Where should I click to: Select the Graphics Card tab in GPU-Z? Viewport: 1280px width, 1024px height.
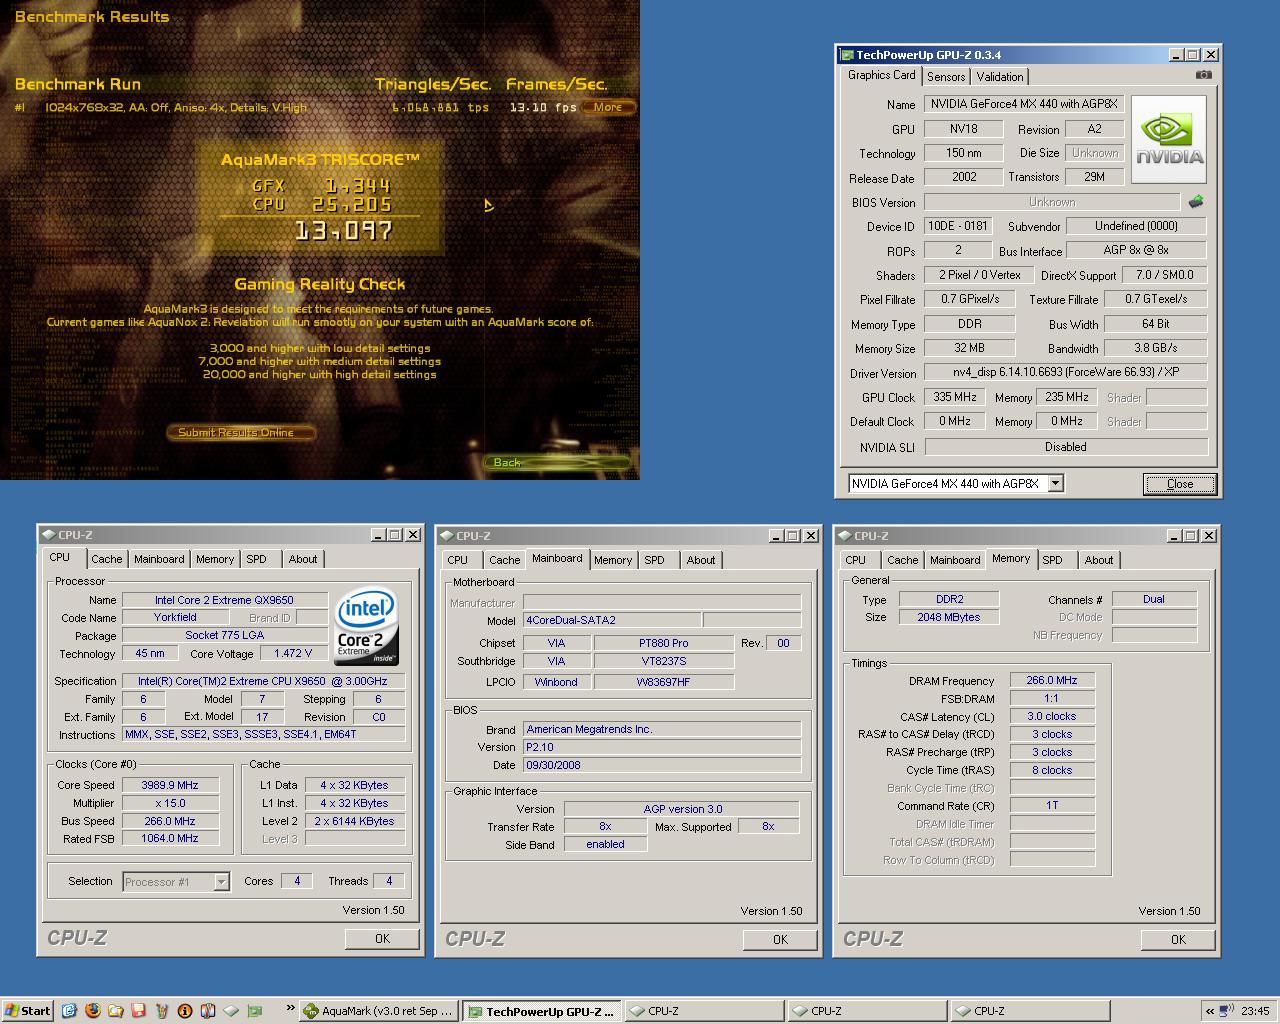pyautogui.click(x=881, y=75)
